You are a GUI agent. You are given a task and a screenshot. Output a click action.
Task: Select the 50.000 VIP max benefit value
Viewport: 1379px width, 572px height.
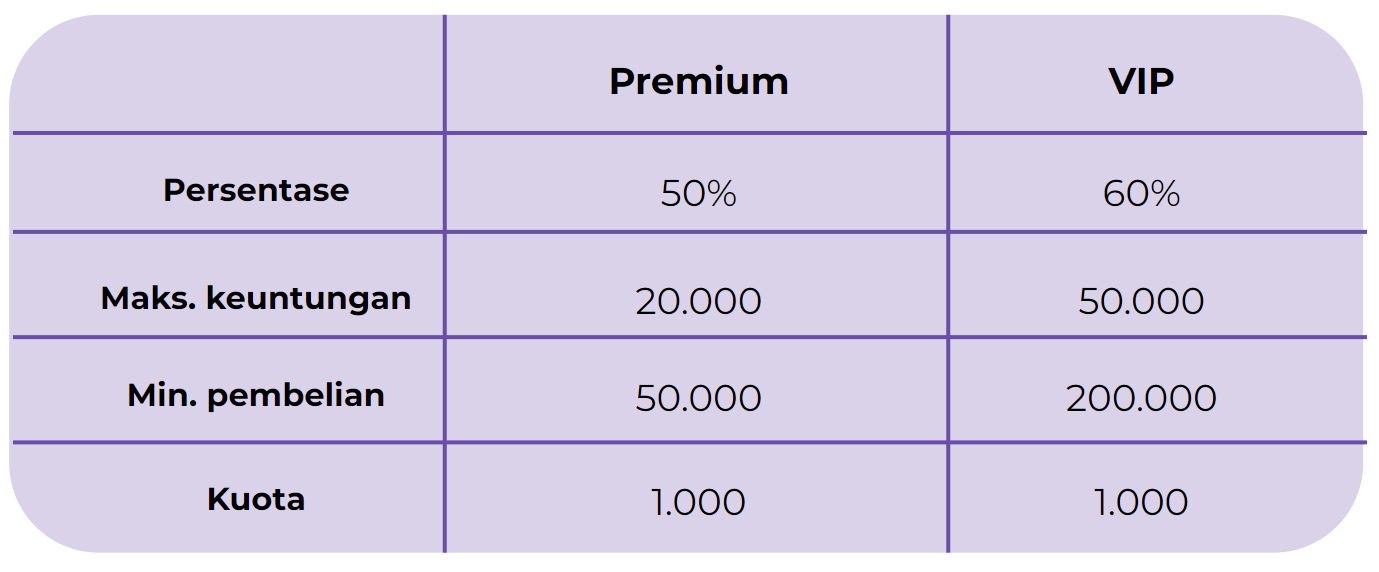click(1141, 301)
